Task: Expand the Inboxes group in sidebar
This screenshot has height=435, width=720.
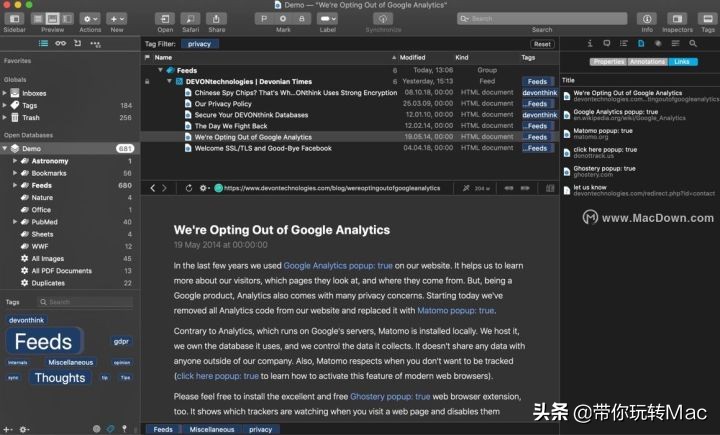Action: [x=6, y=93]
